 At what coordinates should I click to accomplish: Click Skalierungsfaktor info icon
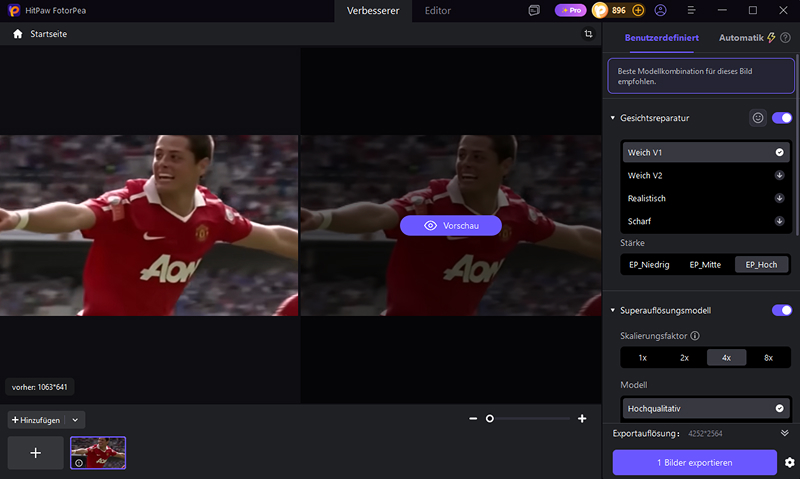pyautogui.click(x=695, y=336)
